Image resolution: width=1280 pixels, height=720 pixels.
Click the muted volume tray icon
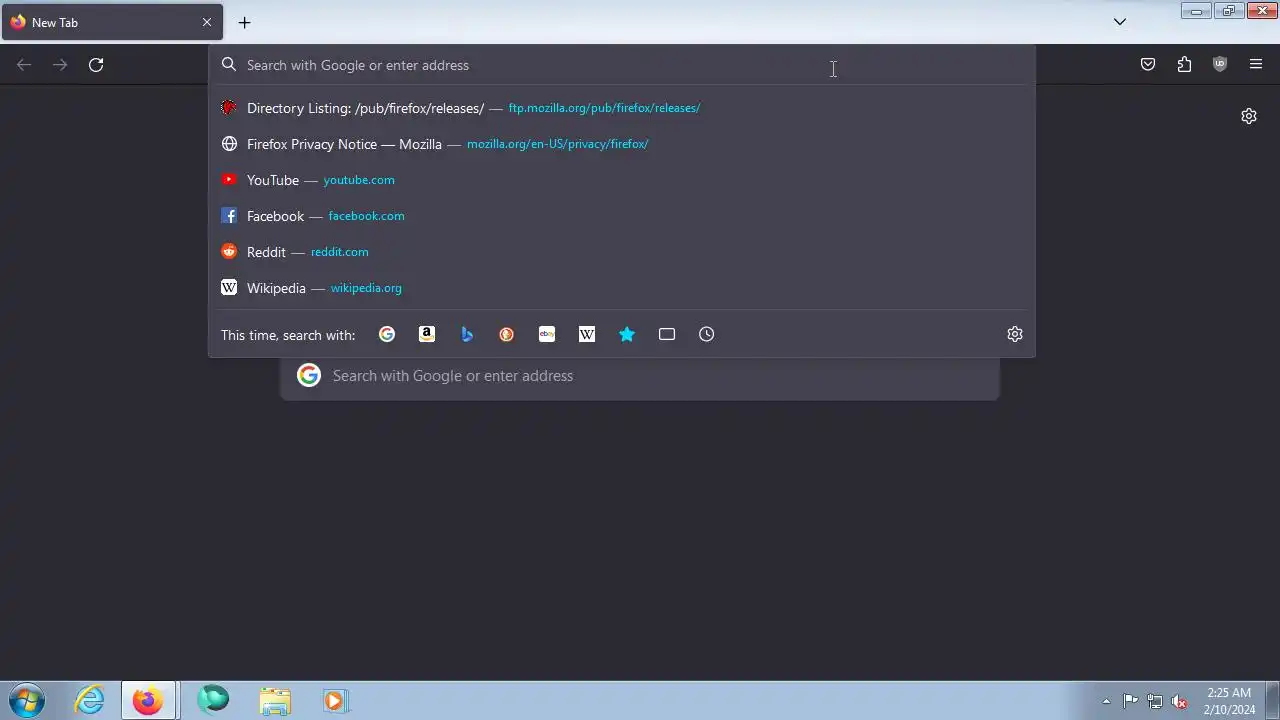pos(1180,701)
